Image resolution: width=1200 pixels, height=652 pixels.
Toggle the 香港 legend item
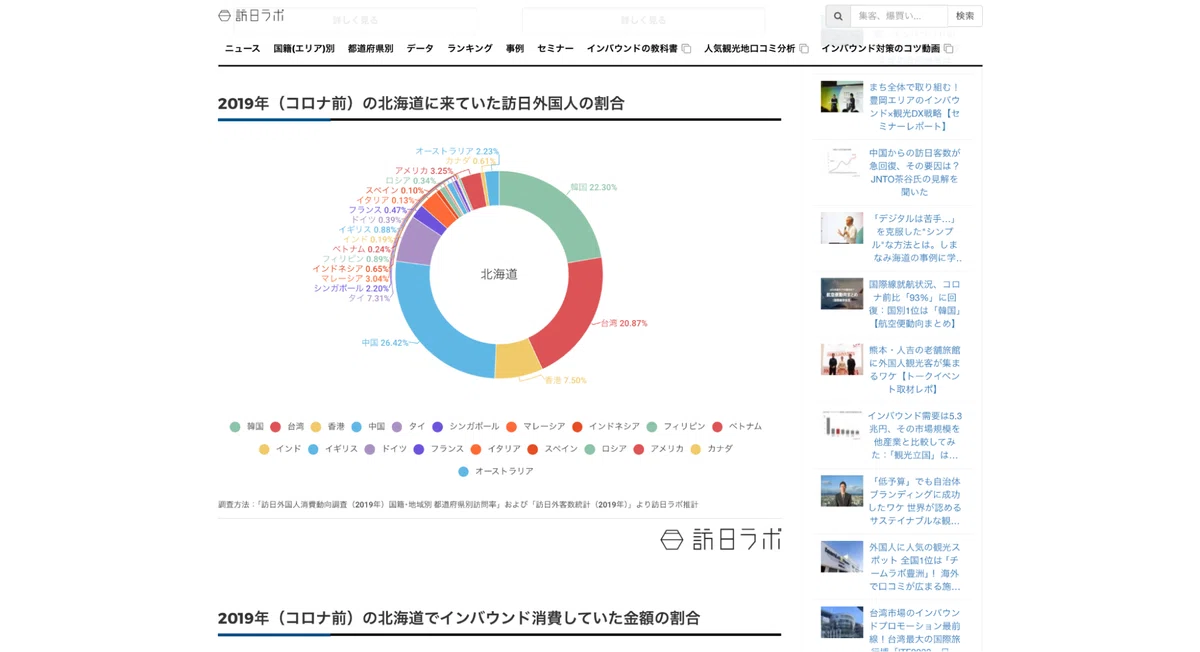pyautogui.click(x=328, y=427)
